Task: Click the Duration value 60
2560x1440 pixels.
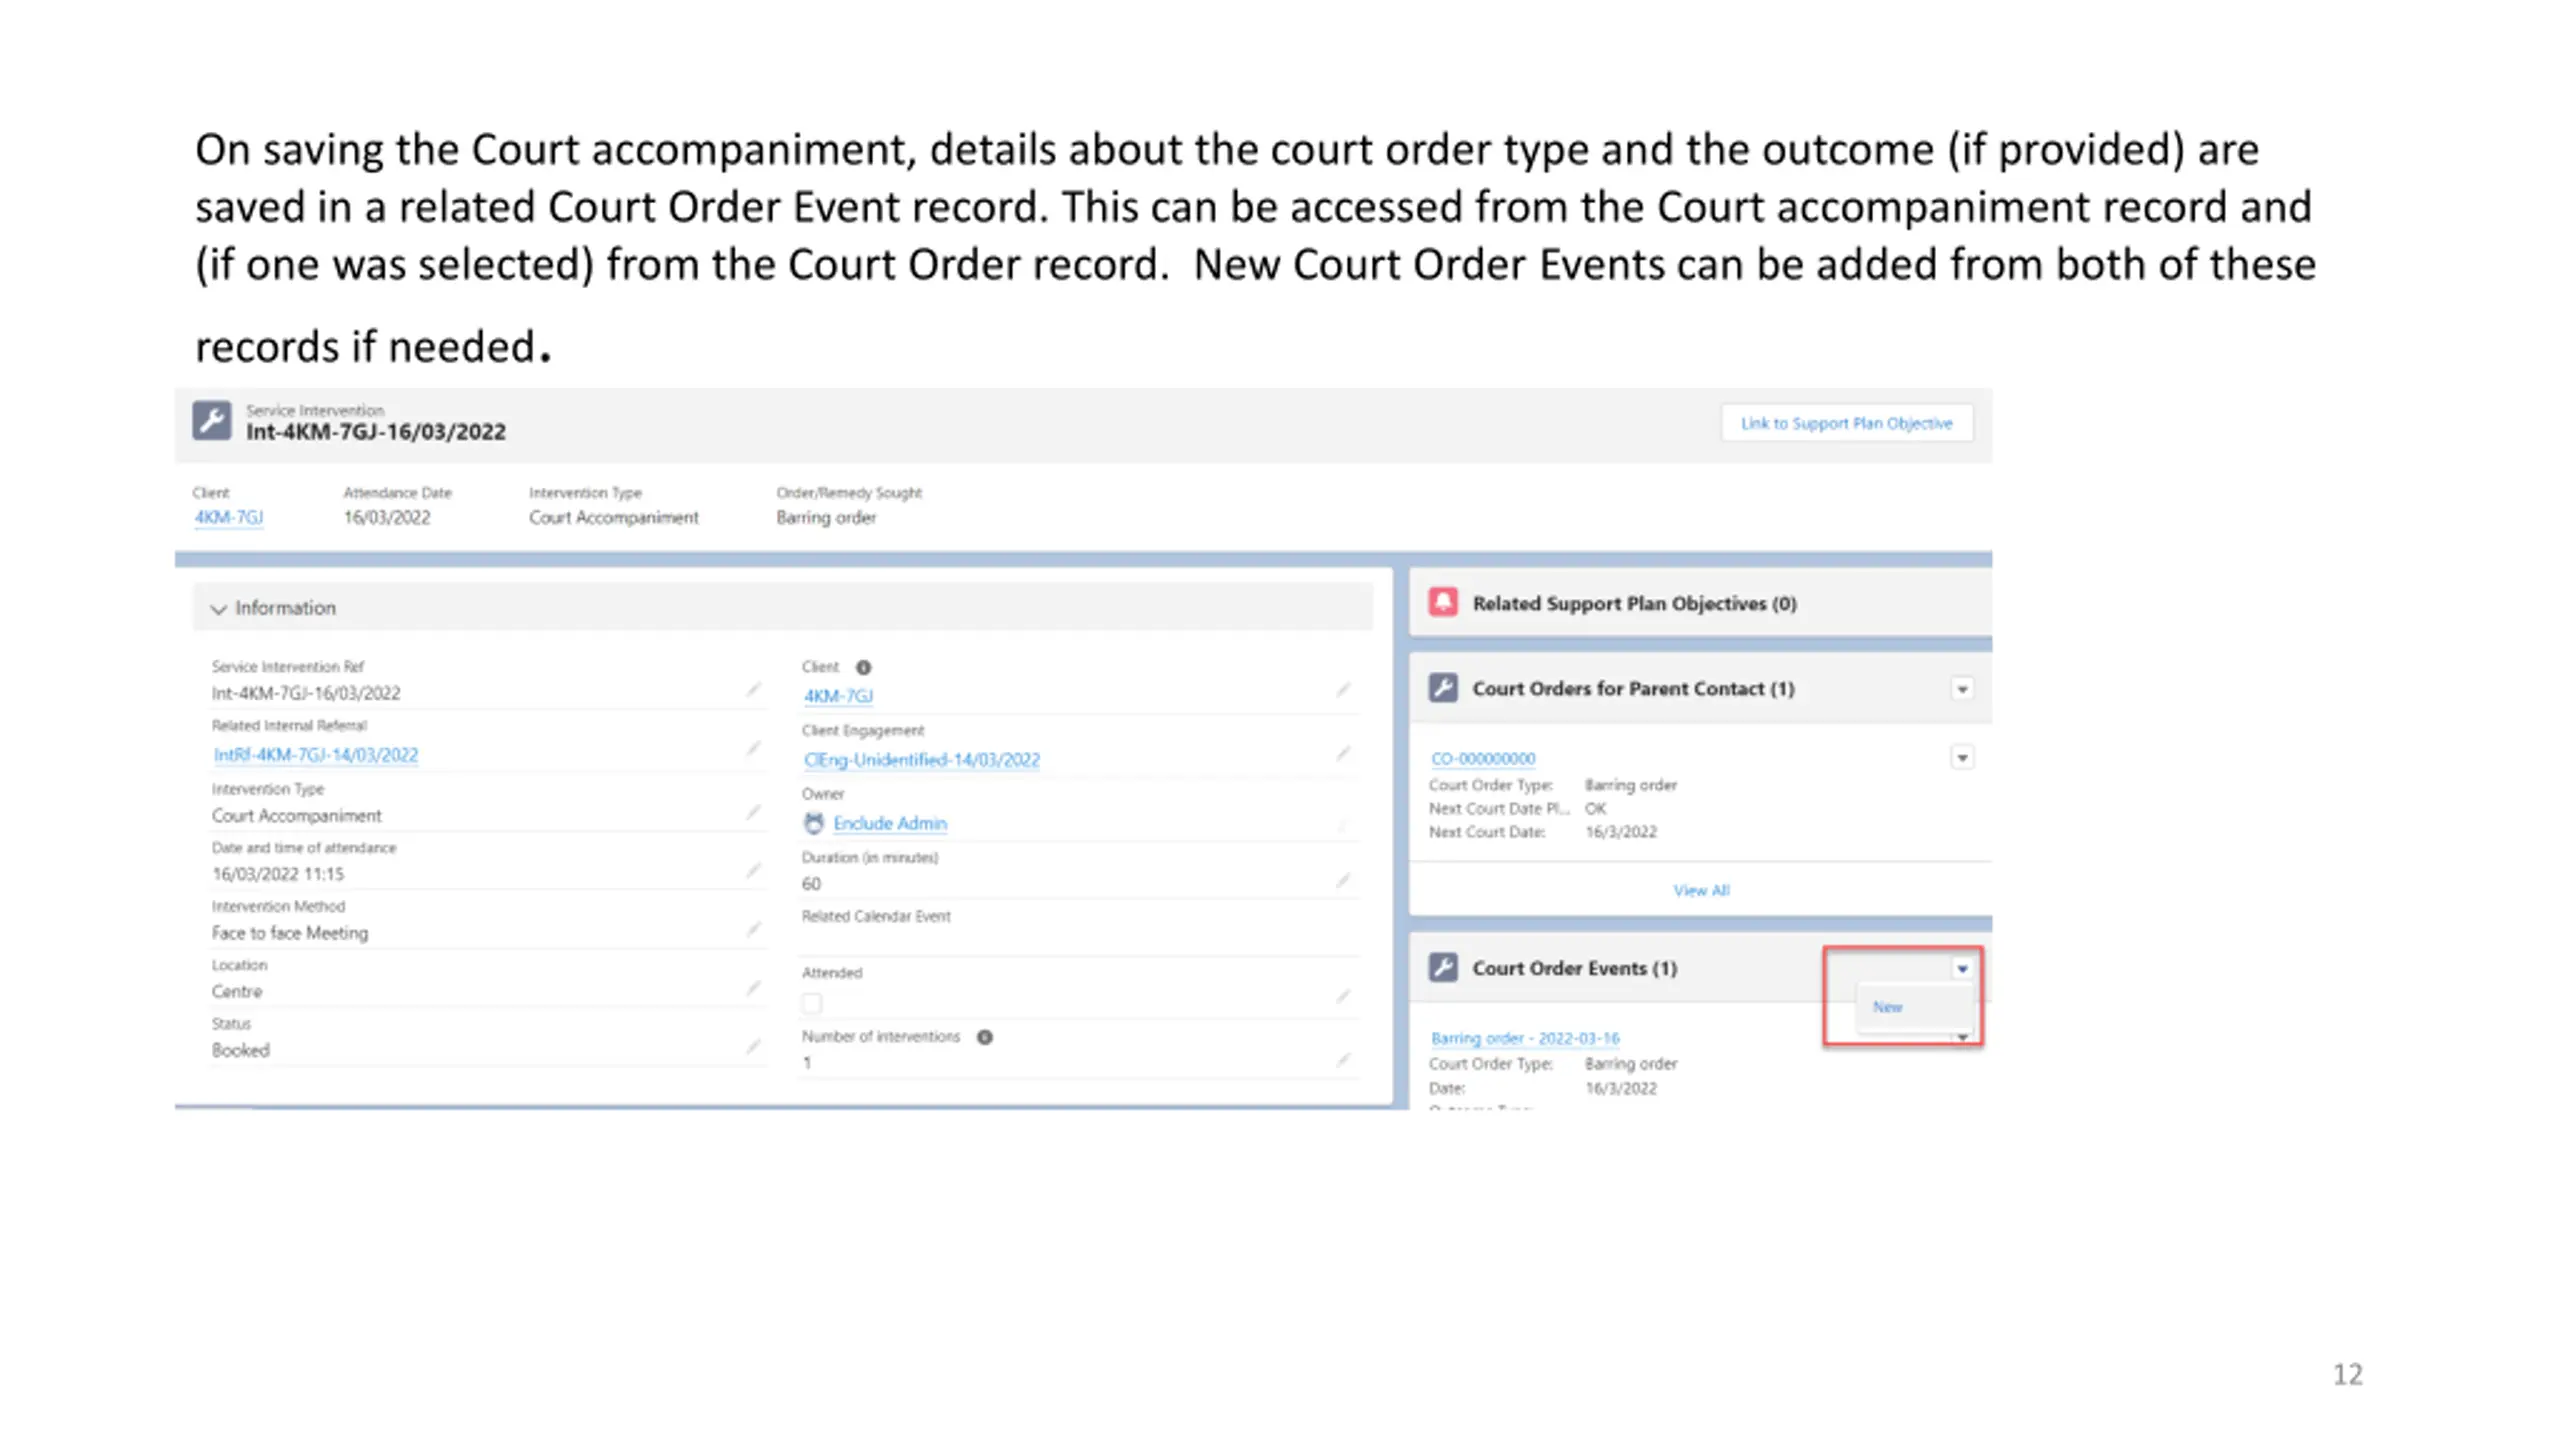Action: (x=811, y=884)
